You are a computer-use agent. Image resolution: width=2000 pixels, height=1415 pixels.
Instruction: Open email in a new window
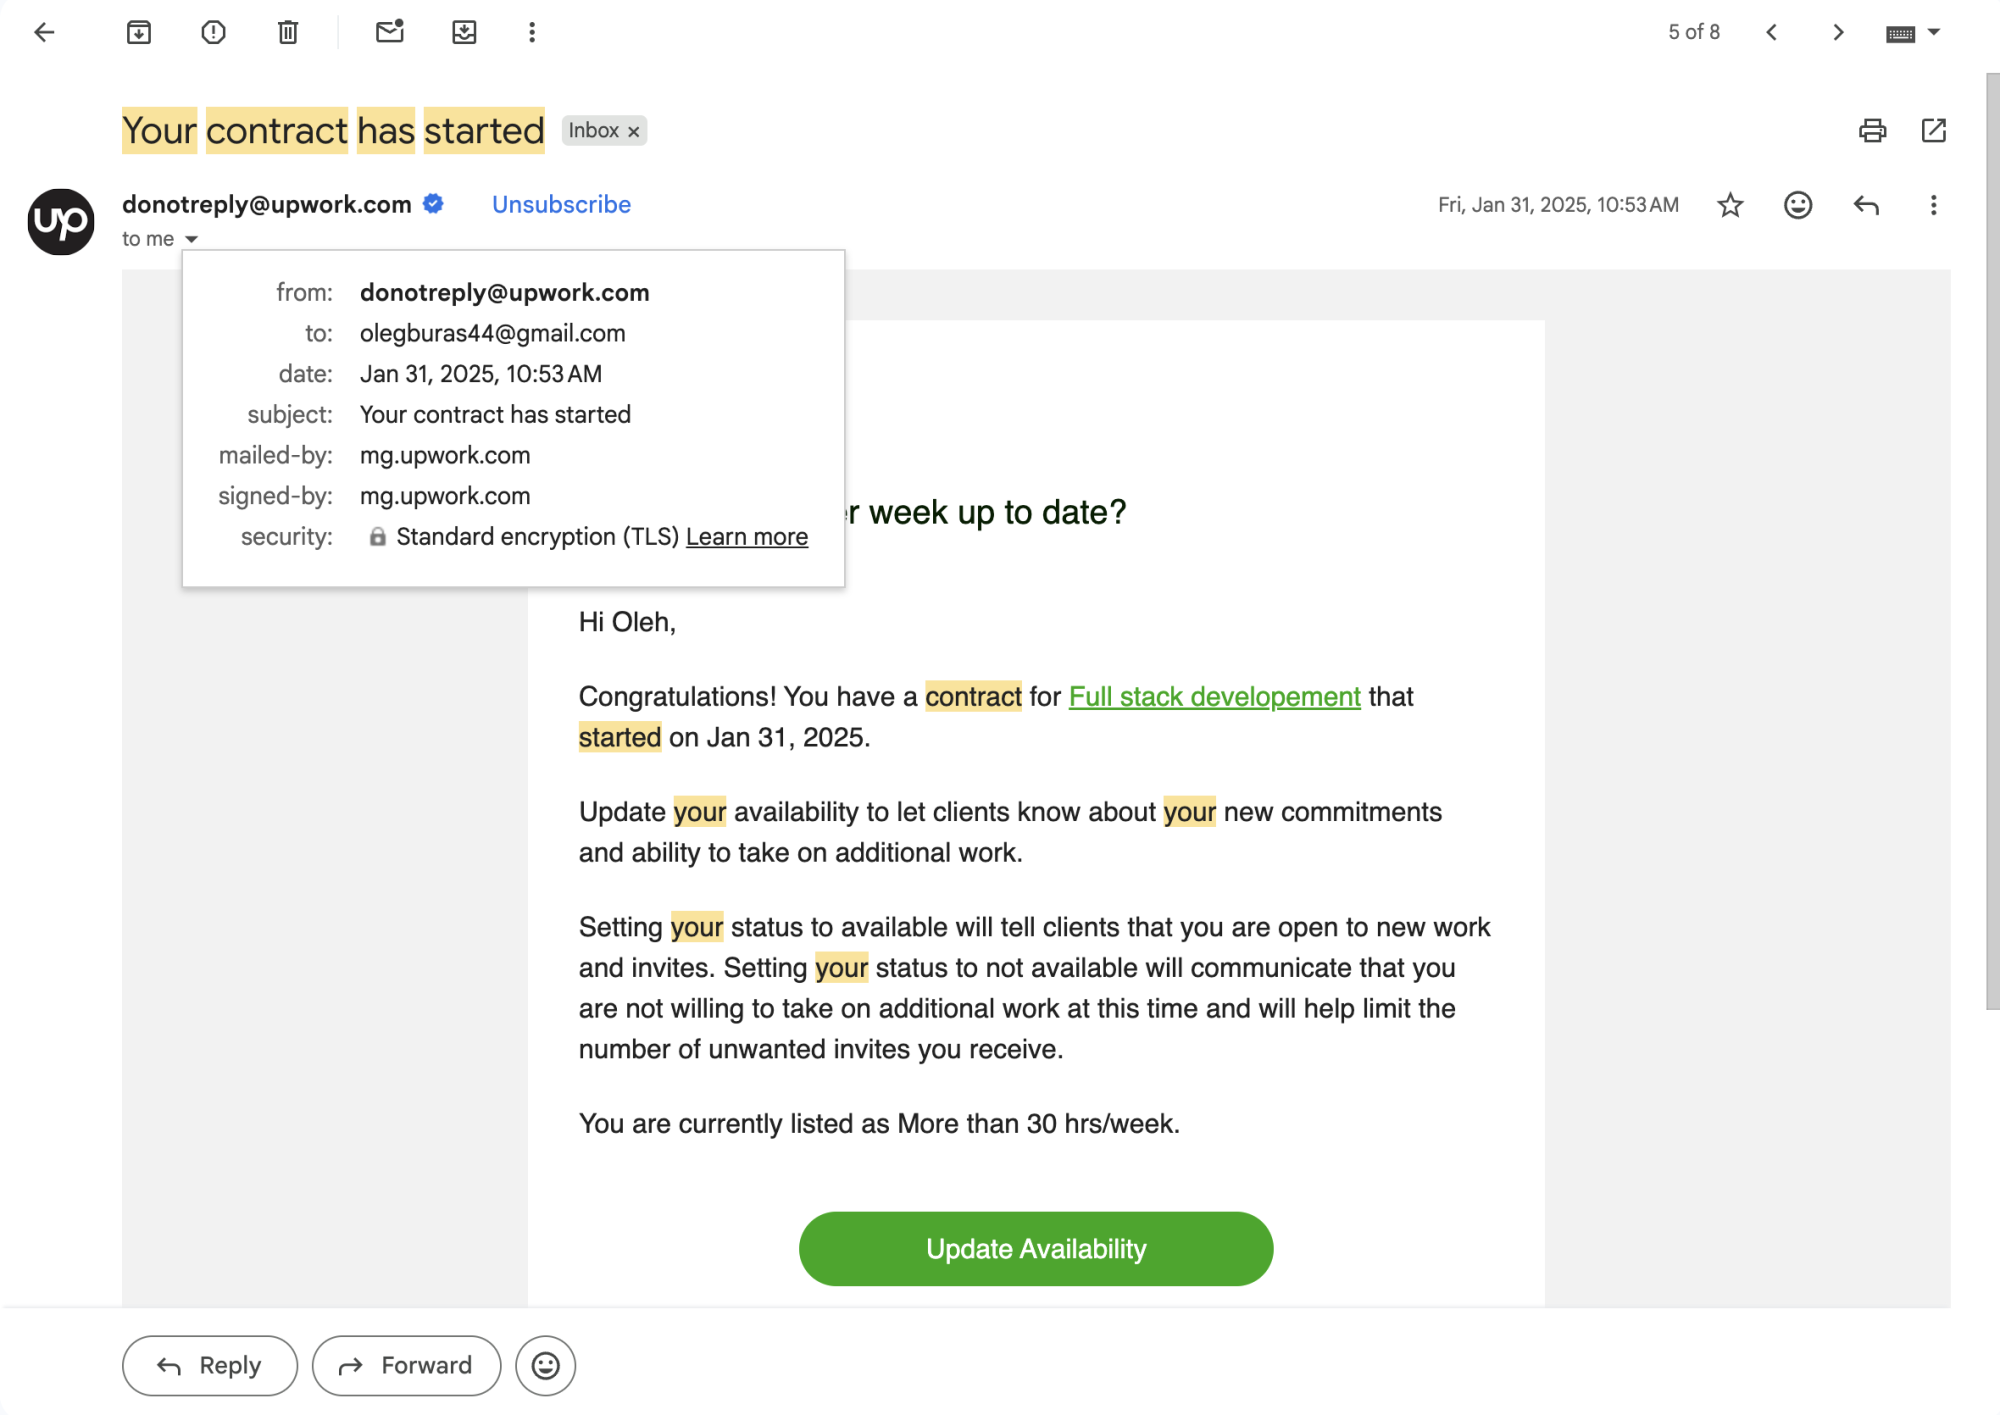tap(1934, 130)
